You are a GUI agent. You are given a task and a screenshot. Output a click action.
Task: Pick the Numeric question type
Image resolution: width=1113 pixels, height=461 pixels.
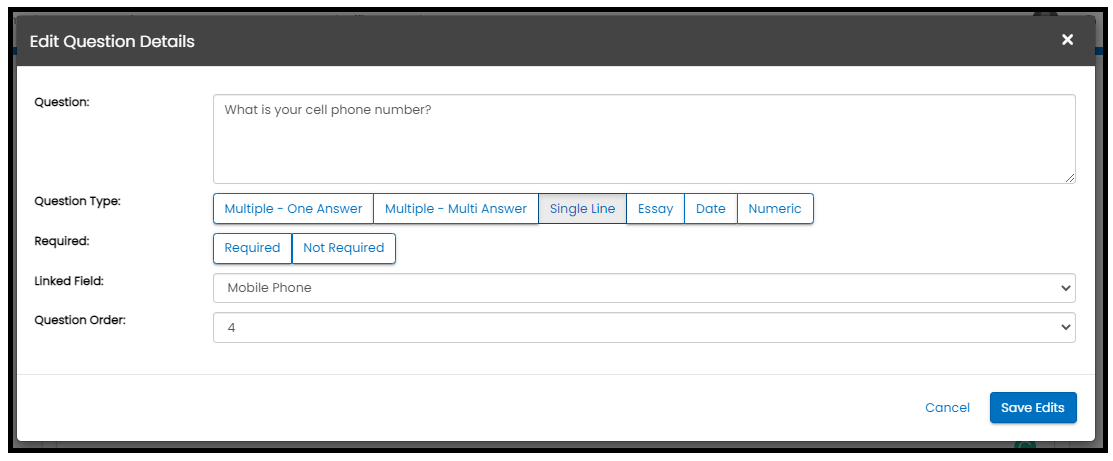click(774, 209)
